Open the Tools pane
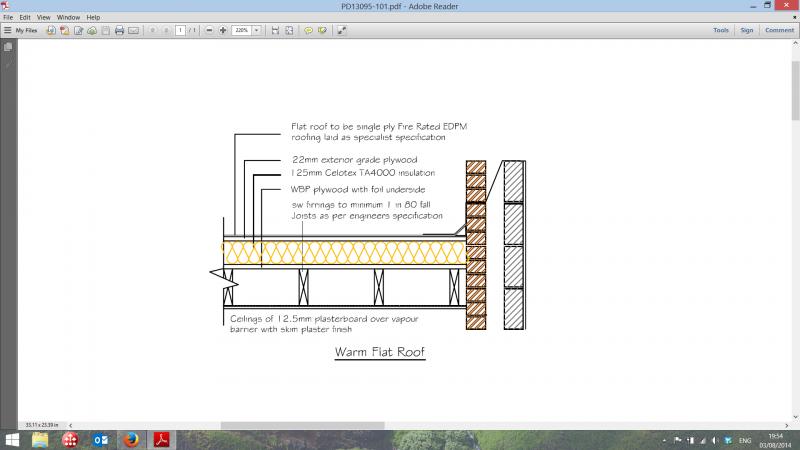This screenshot has width=800, height=450. [x=720, y=31]
